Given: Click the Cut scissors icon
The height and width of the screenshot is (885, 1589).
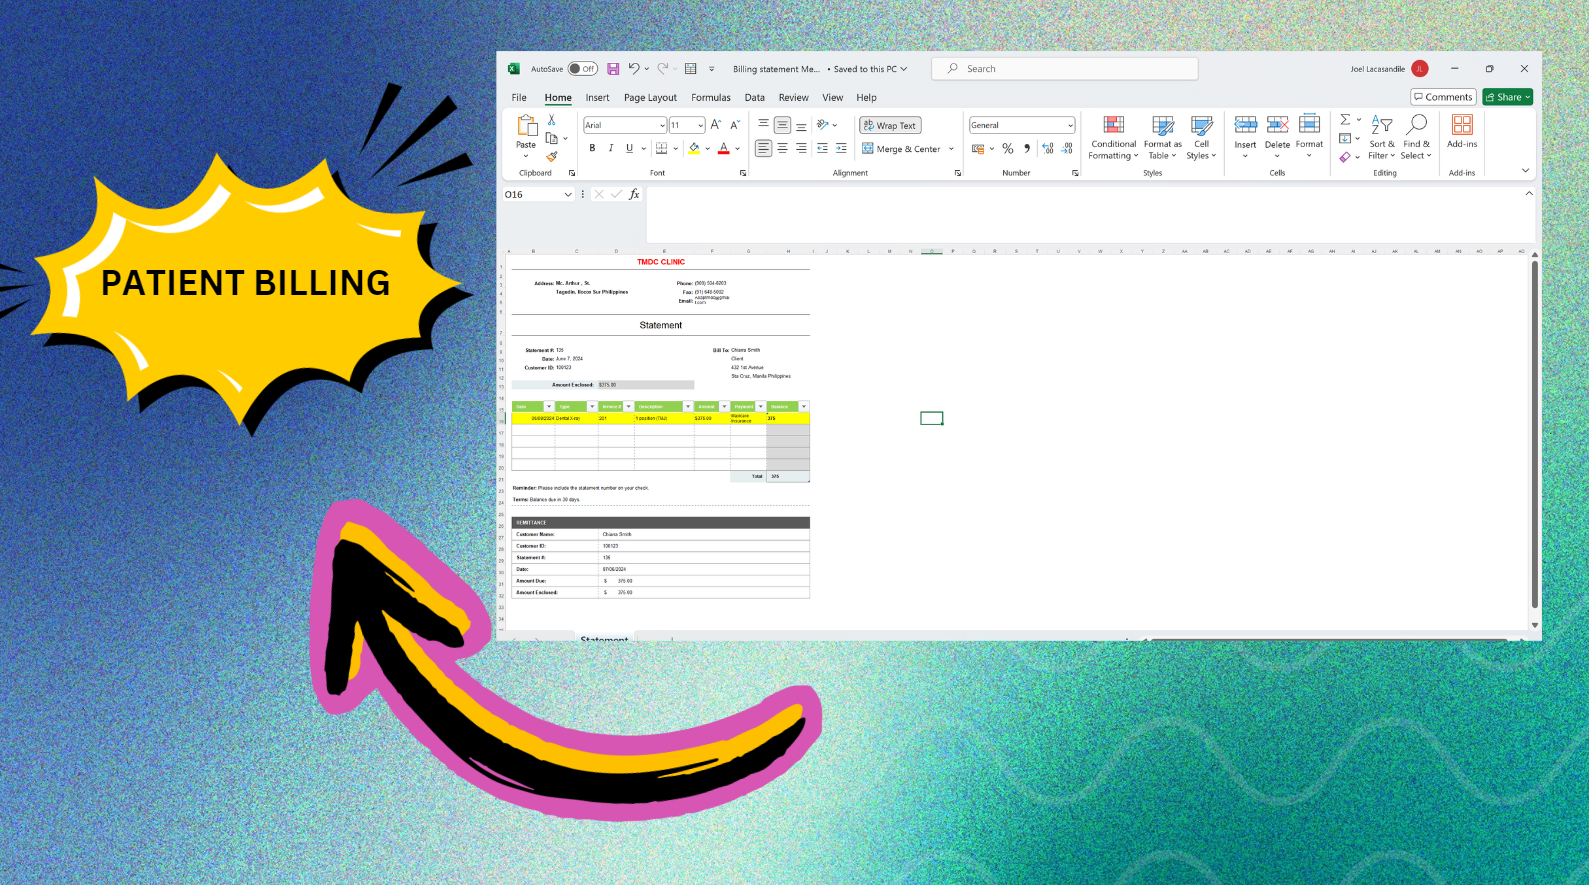Looking at the screenshot, I should click(551, 120).
